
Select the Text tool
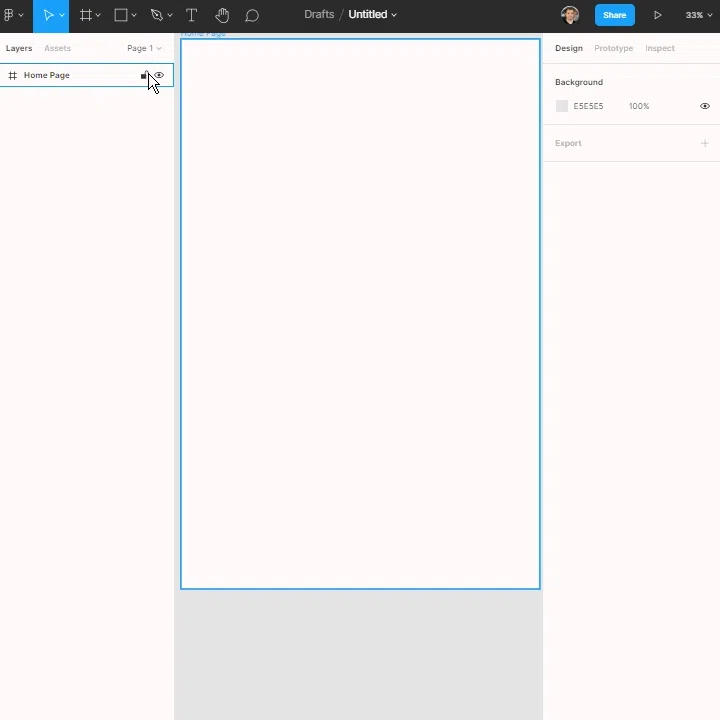click(191, 15)
